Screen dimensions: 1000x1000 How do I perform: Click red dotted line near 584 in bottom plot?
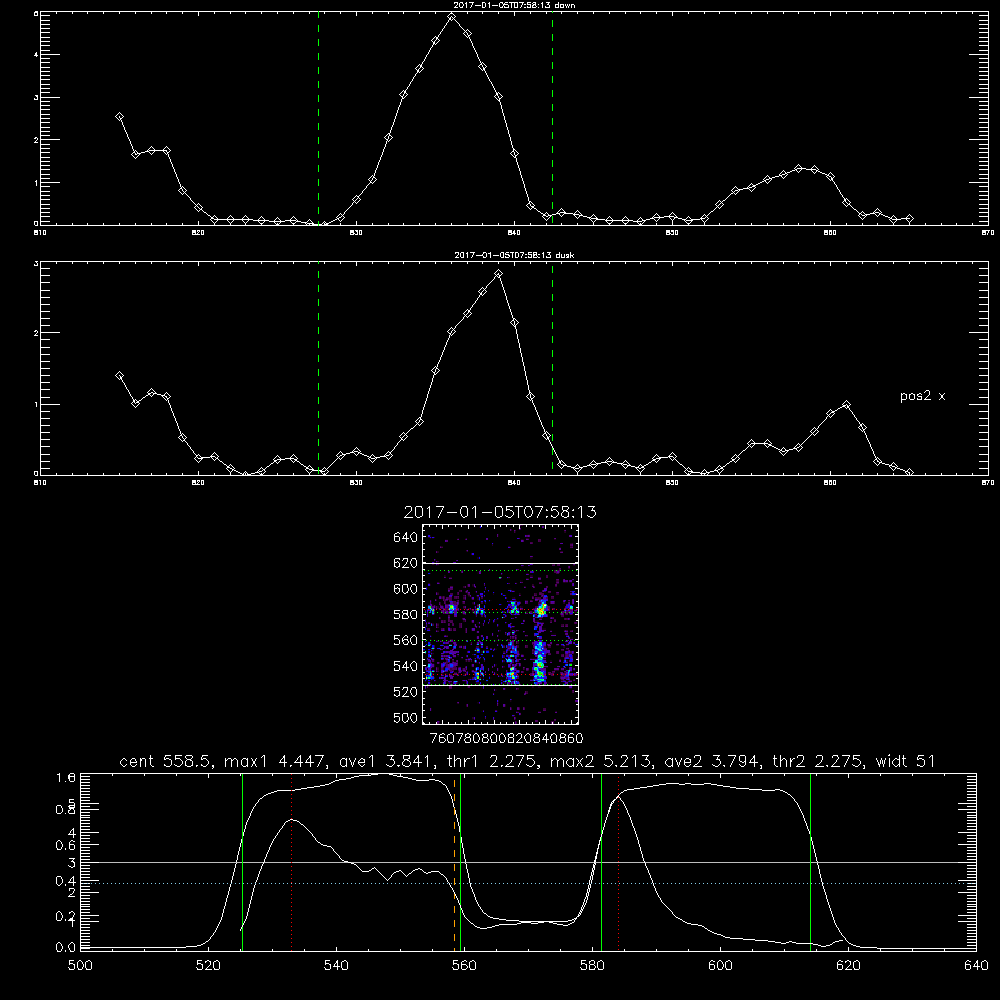click(619, 861)
